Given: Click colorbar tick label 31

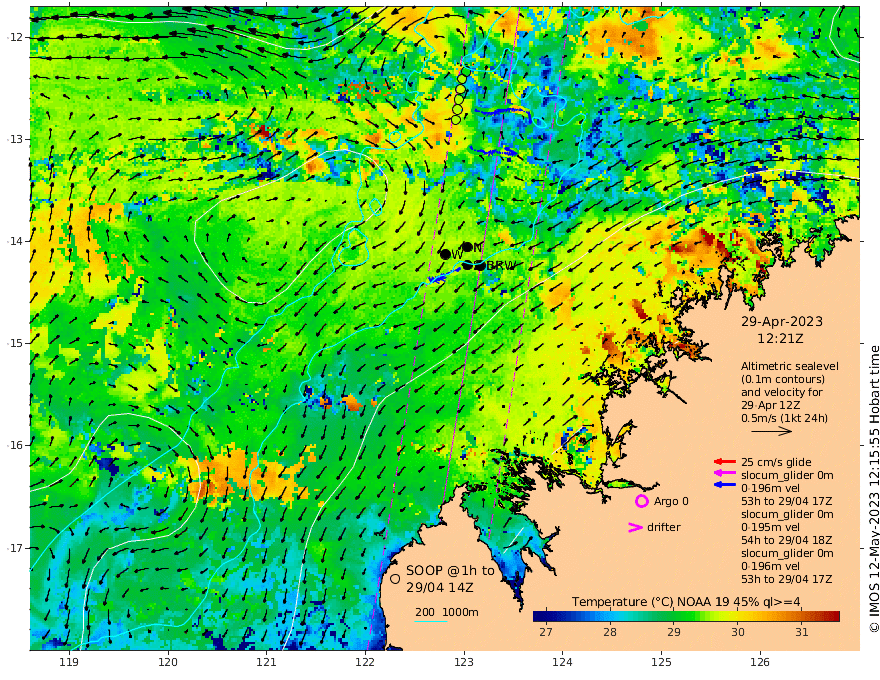Looking at the screenshot, I should coord(801,632).
